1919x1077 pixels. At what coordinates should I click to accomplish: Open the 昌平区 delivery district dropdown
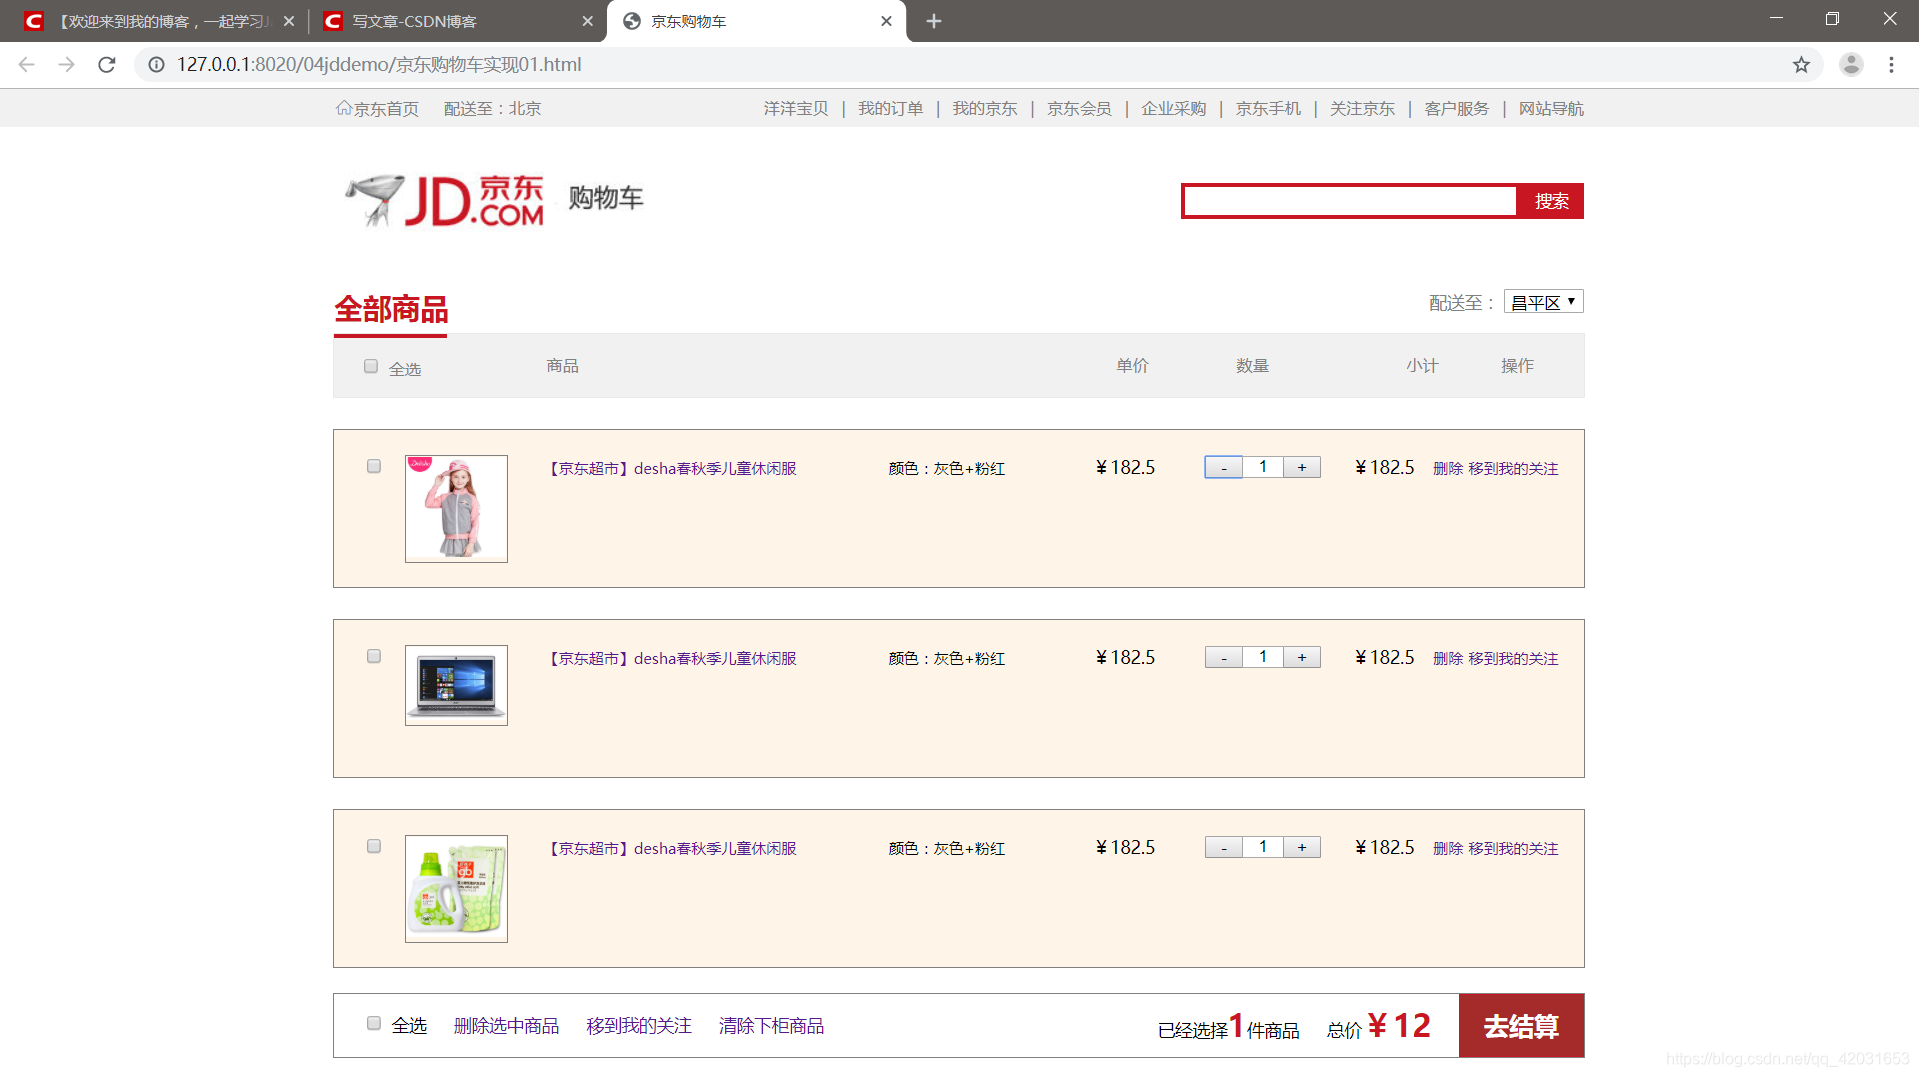click(1543, 302)
